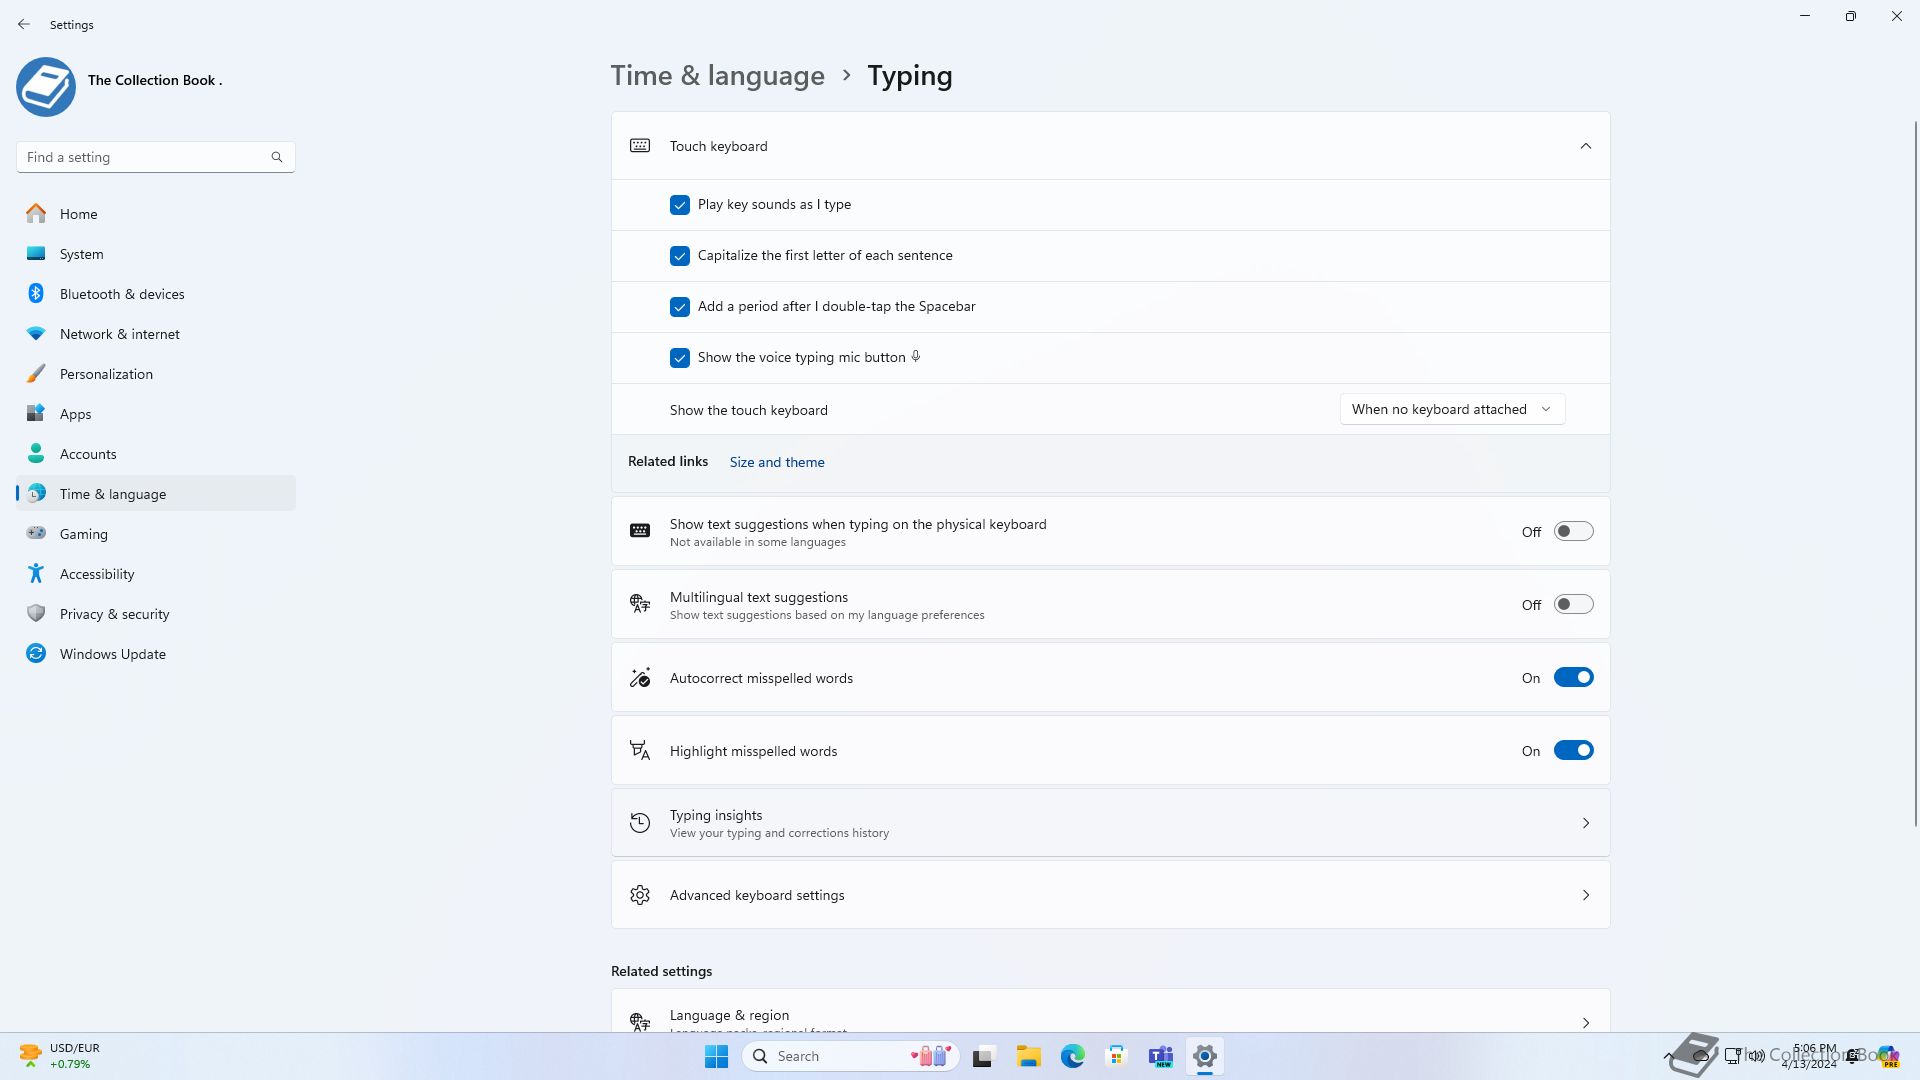Open File Explorer from the taskbar

tap(1028, 1056)
